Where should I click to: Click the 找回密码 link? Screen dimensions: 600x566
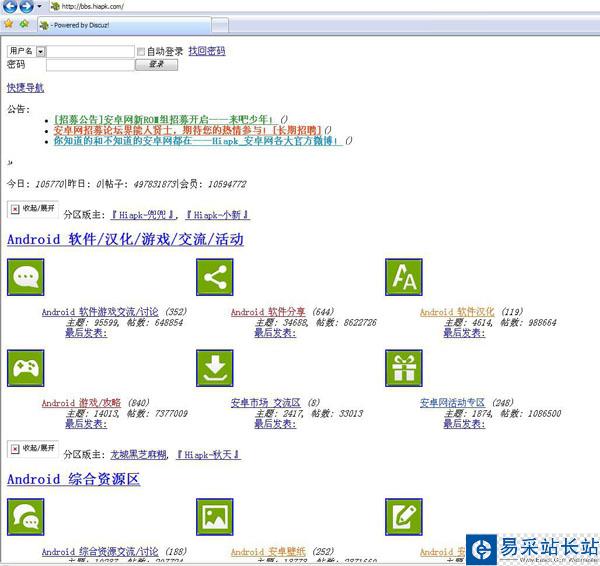(x=207, y=51)
